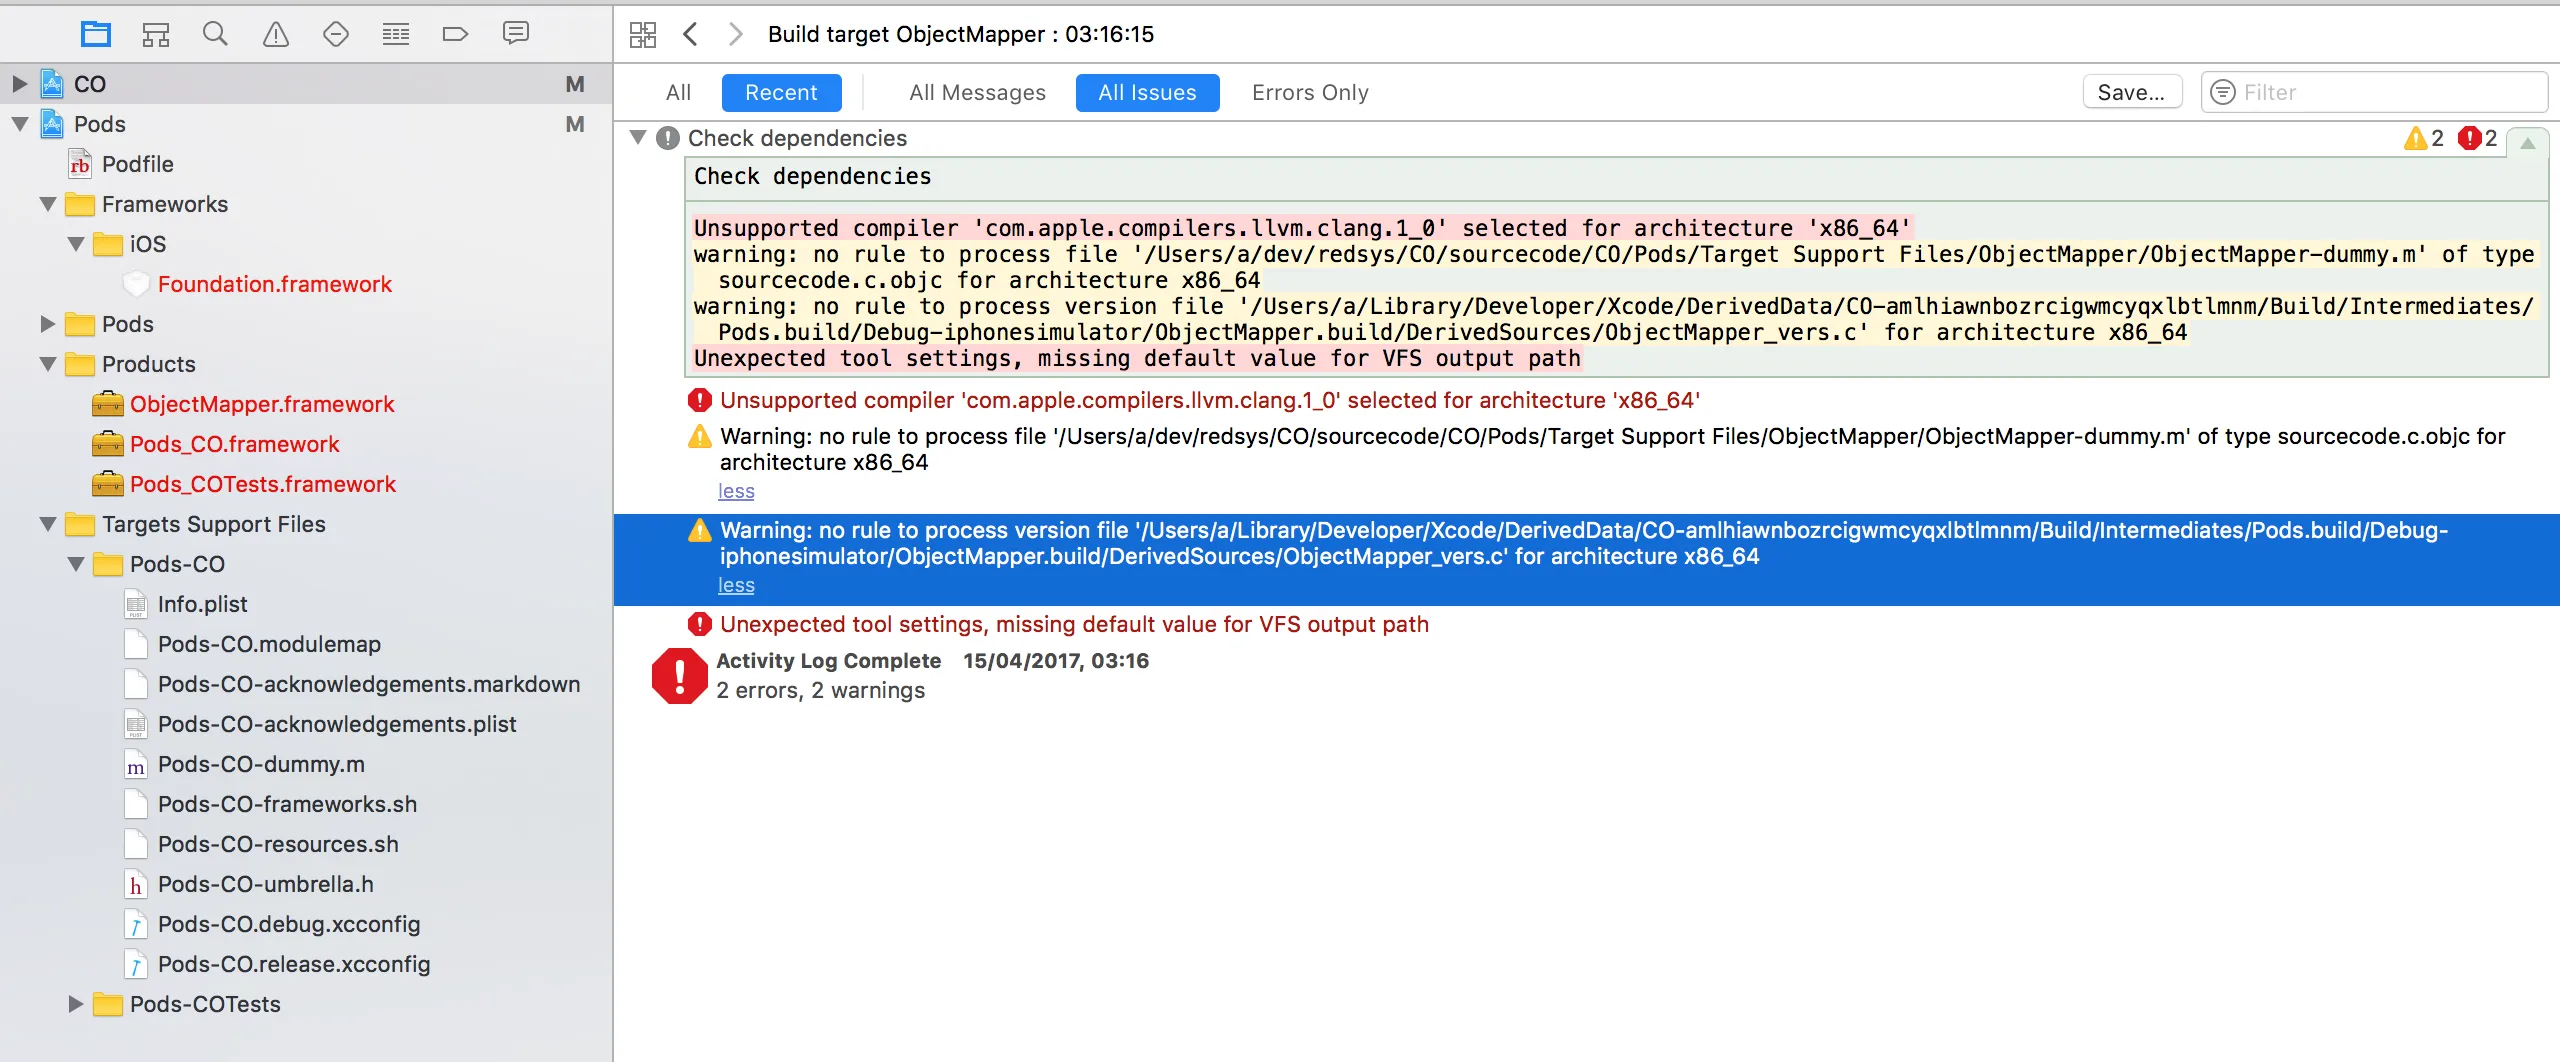Image resolution: width=2560 pixels, height=1062 pixels.
Task: Click the CO project blueprint icon
Action: coord(52,84)
